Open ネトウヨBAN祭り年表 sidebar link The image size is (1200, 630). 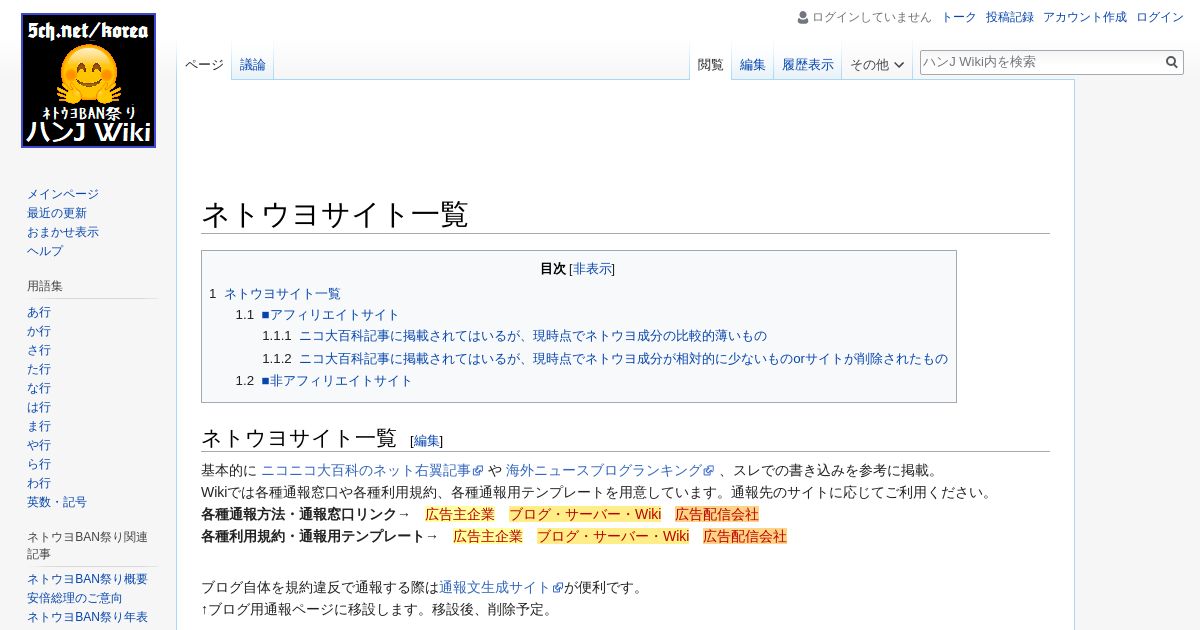pyautogui.click(x=87, y=617)
